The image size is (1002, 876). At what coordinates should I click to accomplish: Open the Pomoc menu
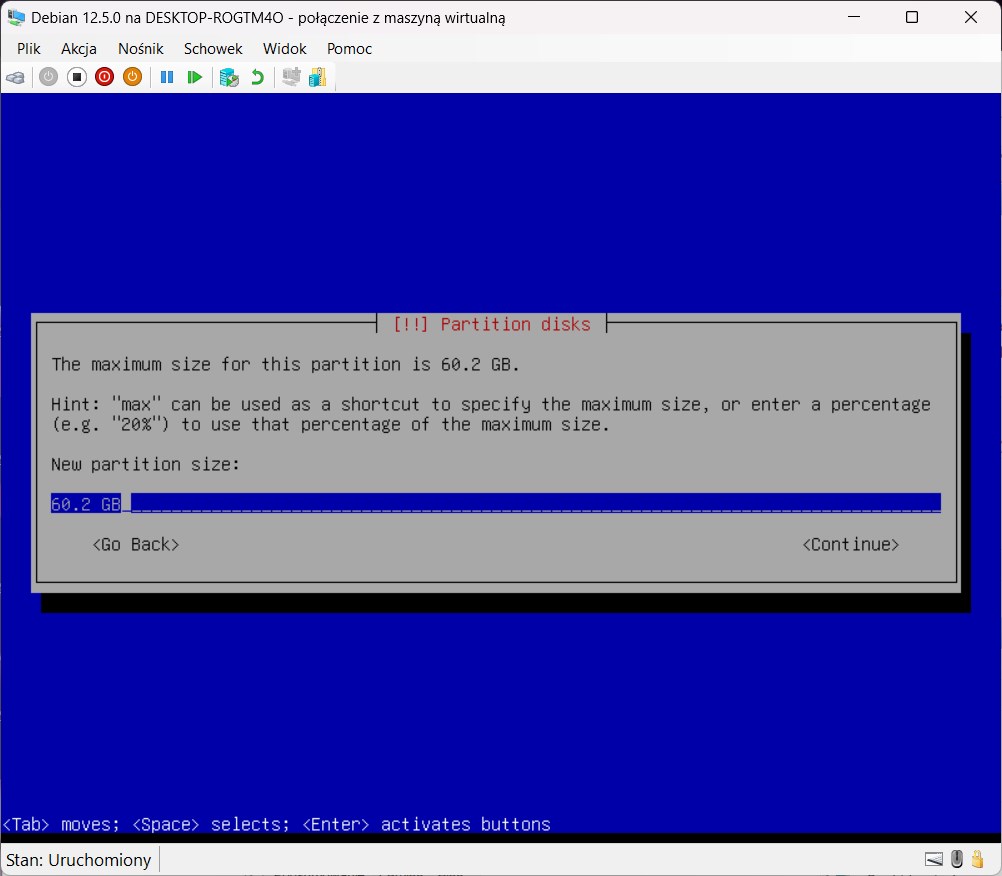(349, 49)
